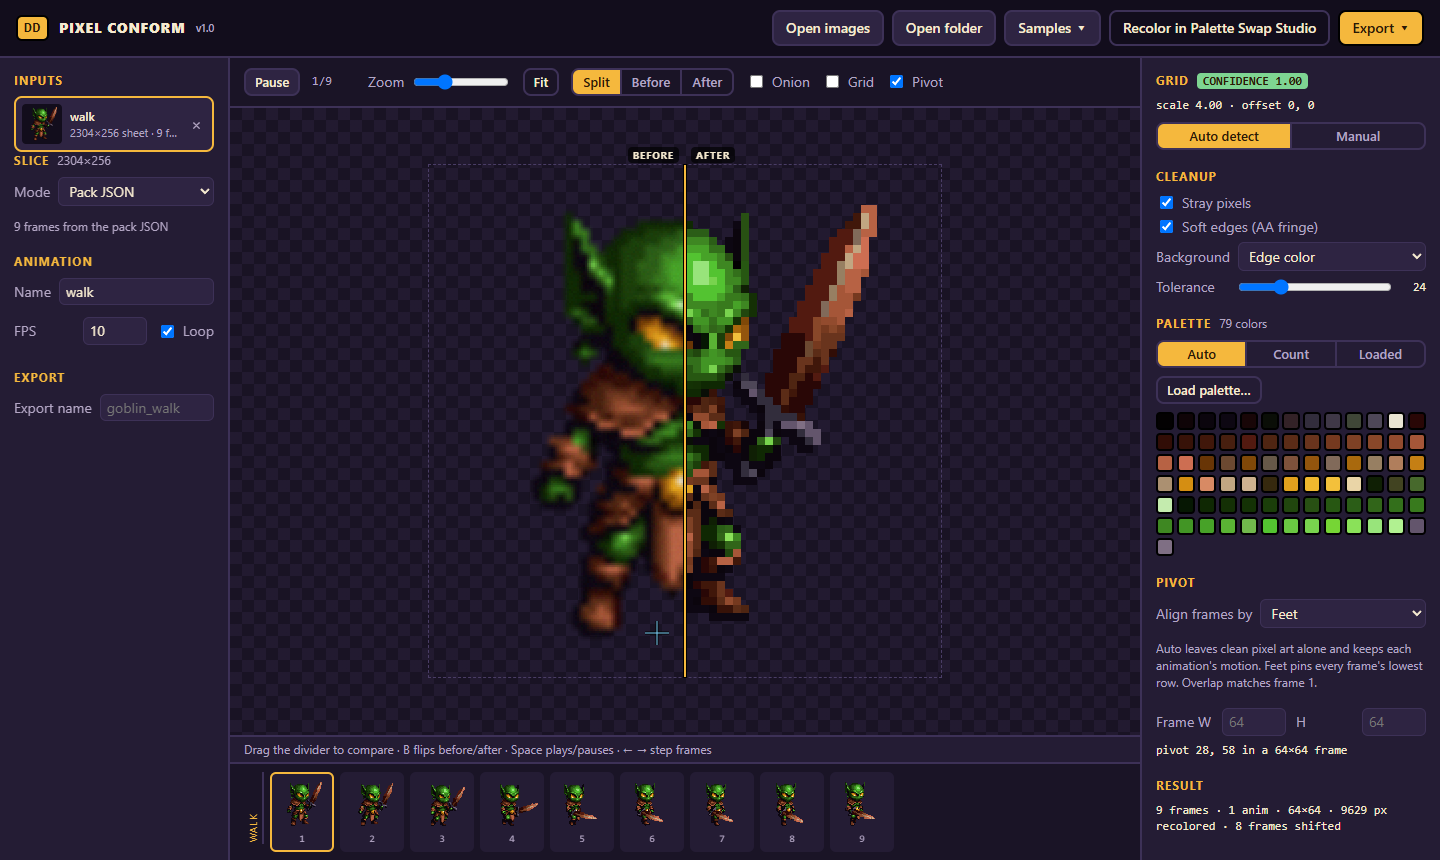Switch to the After view

click(x=707, y=82)
